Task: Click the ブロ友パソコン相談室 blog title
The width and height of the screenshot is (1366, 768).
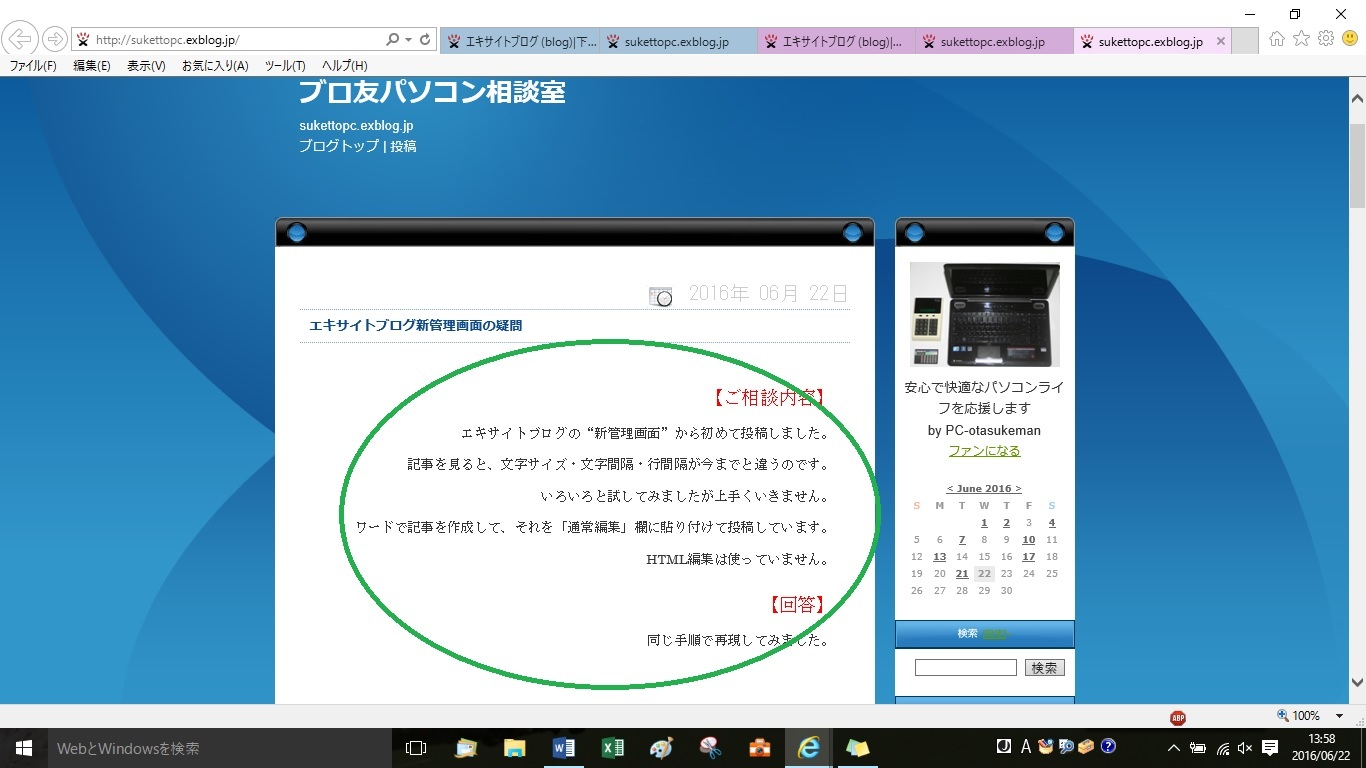Action: tap(432, 92)
